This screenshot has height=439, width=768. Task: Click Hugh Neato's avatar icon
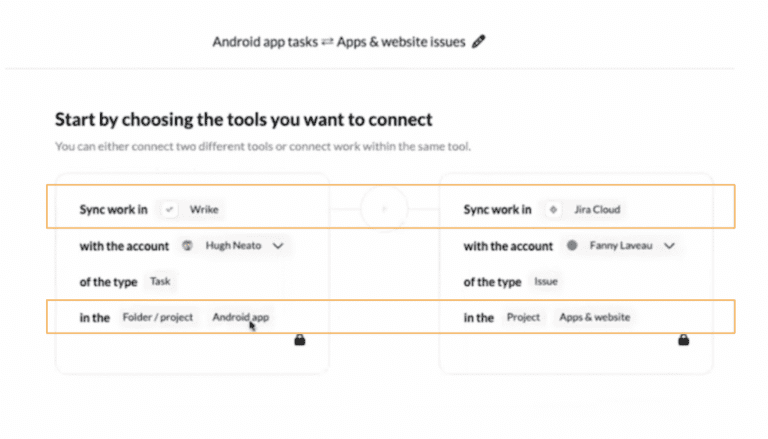(x=188, y=245)
